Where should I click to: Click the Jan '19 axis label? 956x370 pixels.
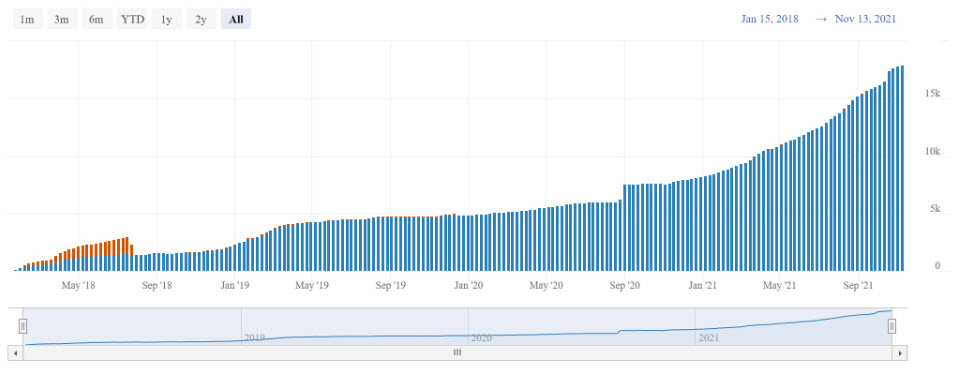click(235, 285)
